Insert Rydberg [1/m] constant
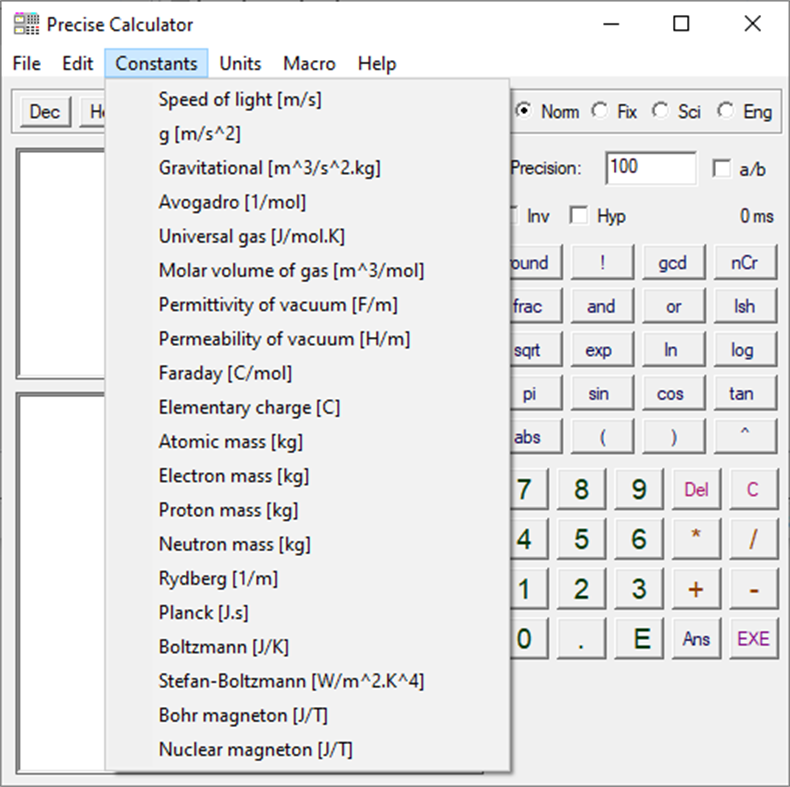Screen dimensions: 790x787 point(307,579)
